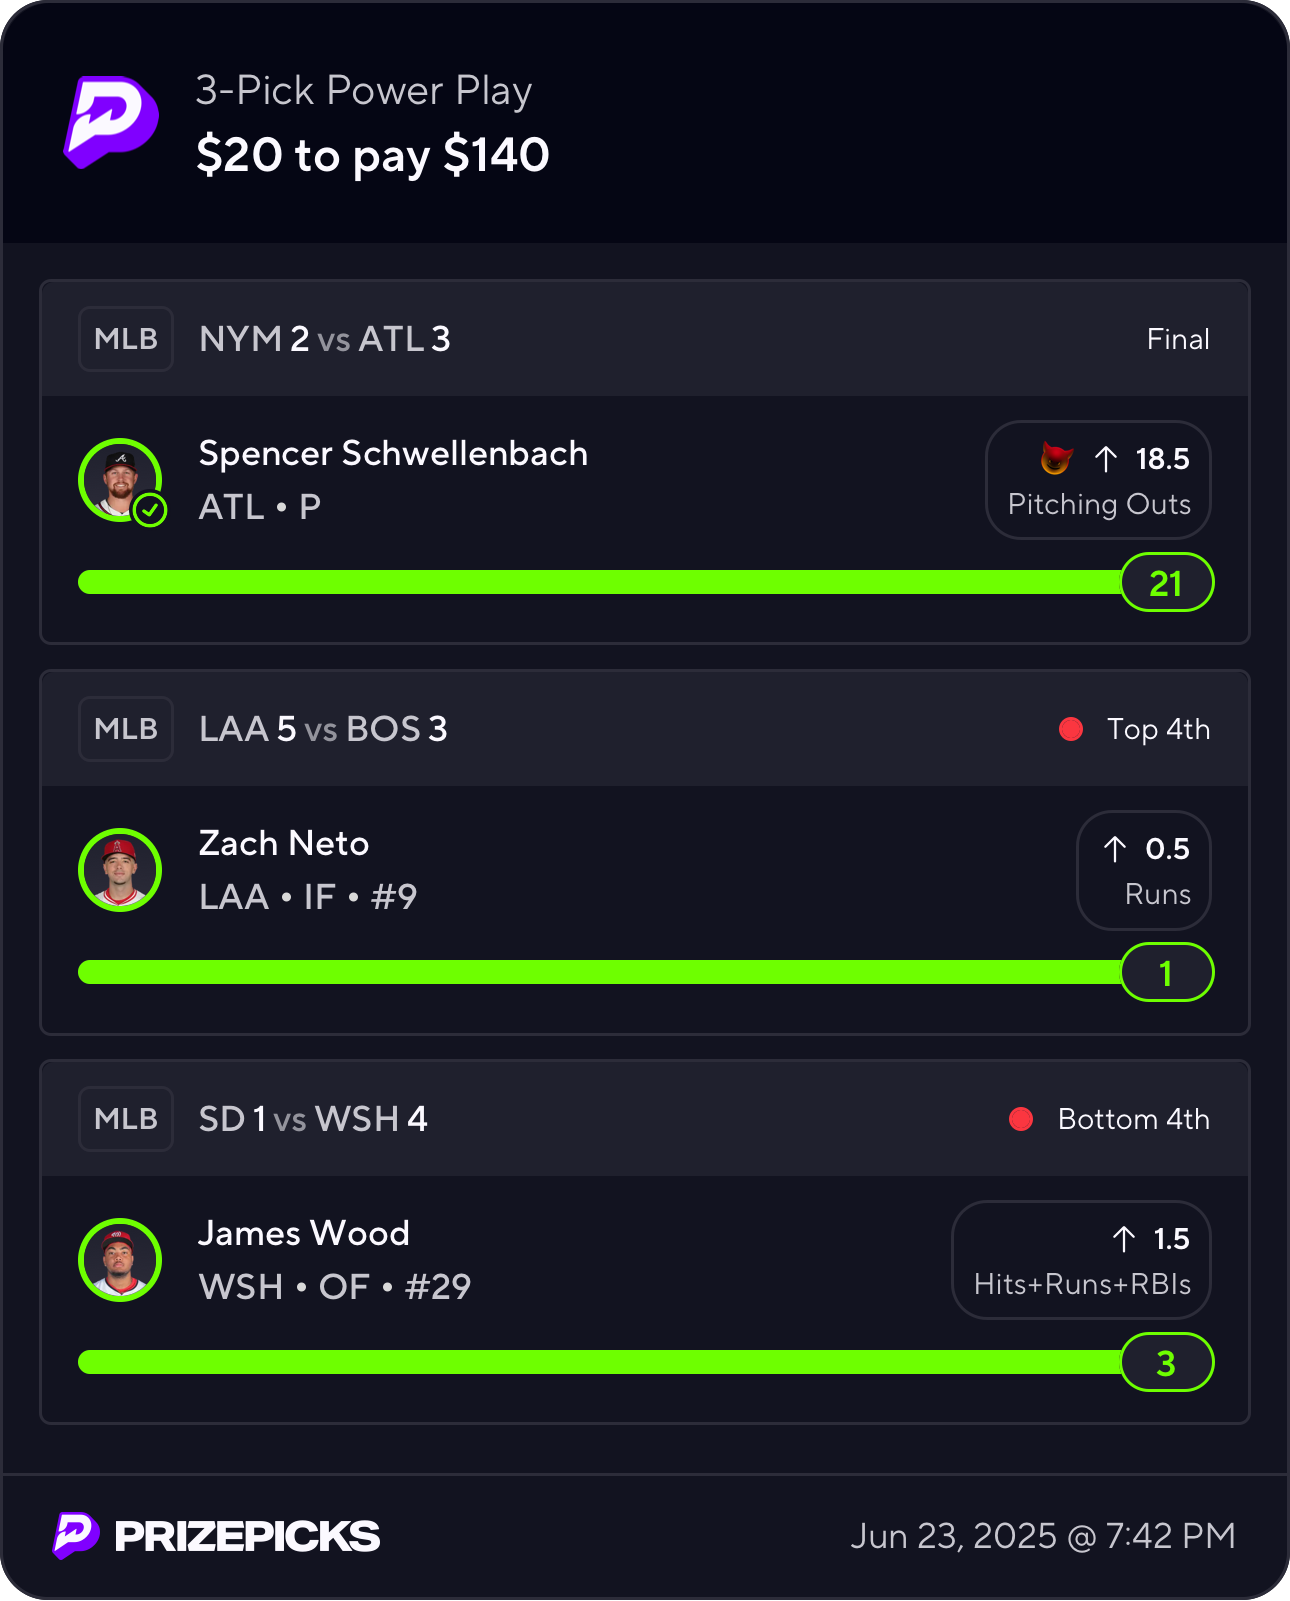The image size is (1290, 1601).
Task: Click the 18.5 Pitching Outs pill
Action: (x=1098, y=480)
